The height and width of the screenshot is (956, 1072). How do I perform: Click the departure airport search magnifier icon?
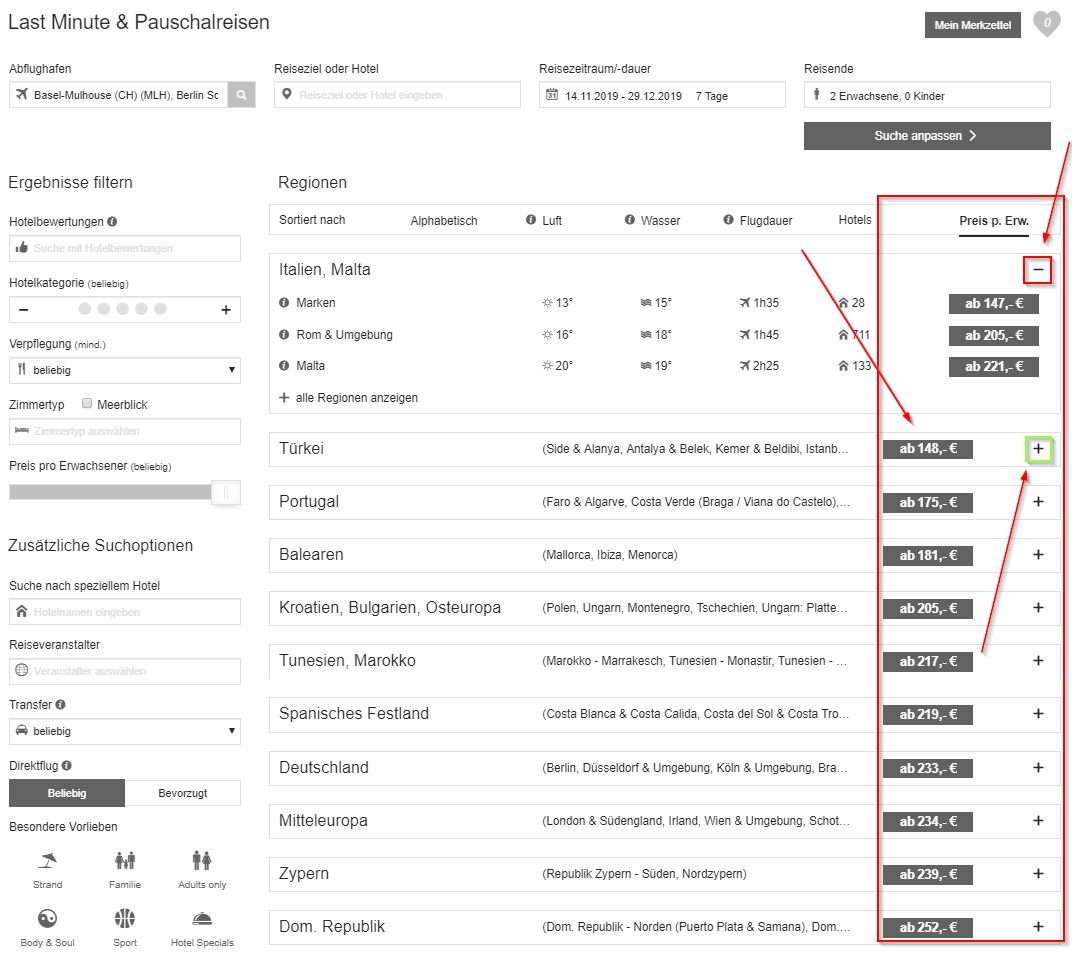(241, 95)
